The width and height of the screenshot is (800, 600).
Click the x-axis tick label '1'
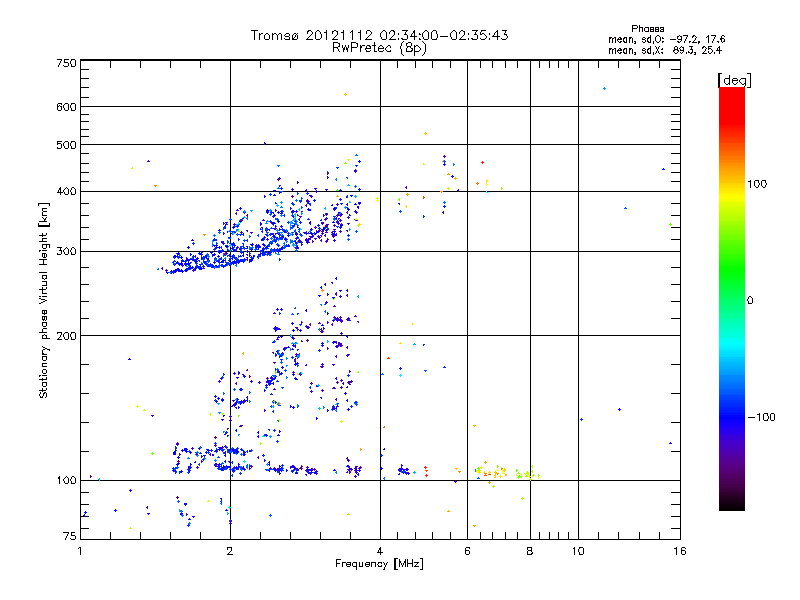pyautogui.click(x=80, y=551)
